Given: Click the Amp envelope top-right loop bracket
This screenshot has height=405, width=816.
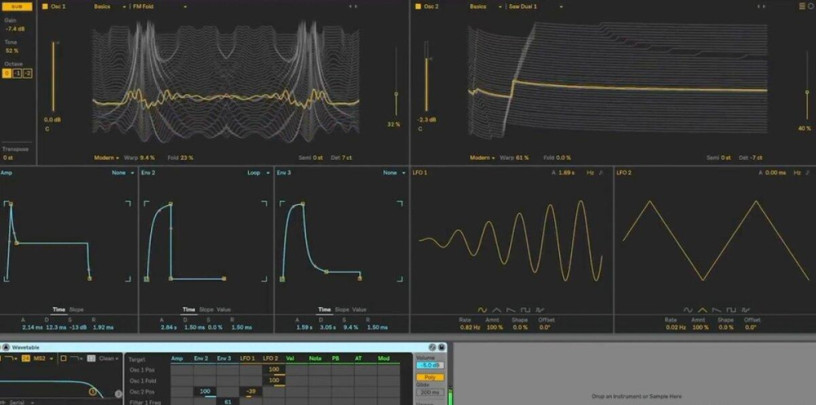Looking at the screenshot, I should pyautogui.click(x=128, y=204).
